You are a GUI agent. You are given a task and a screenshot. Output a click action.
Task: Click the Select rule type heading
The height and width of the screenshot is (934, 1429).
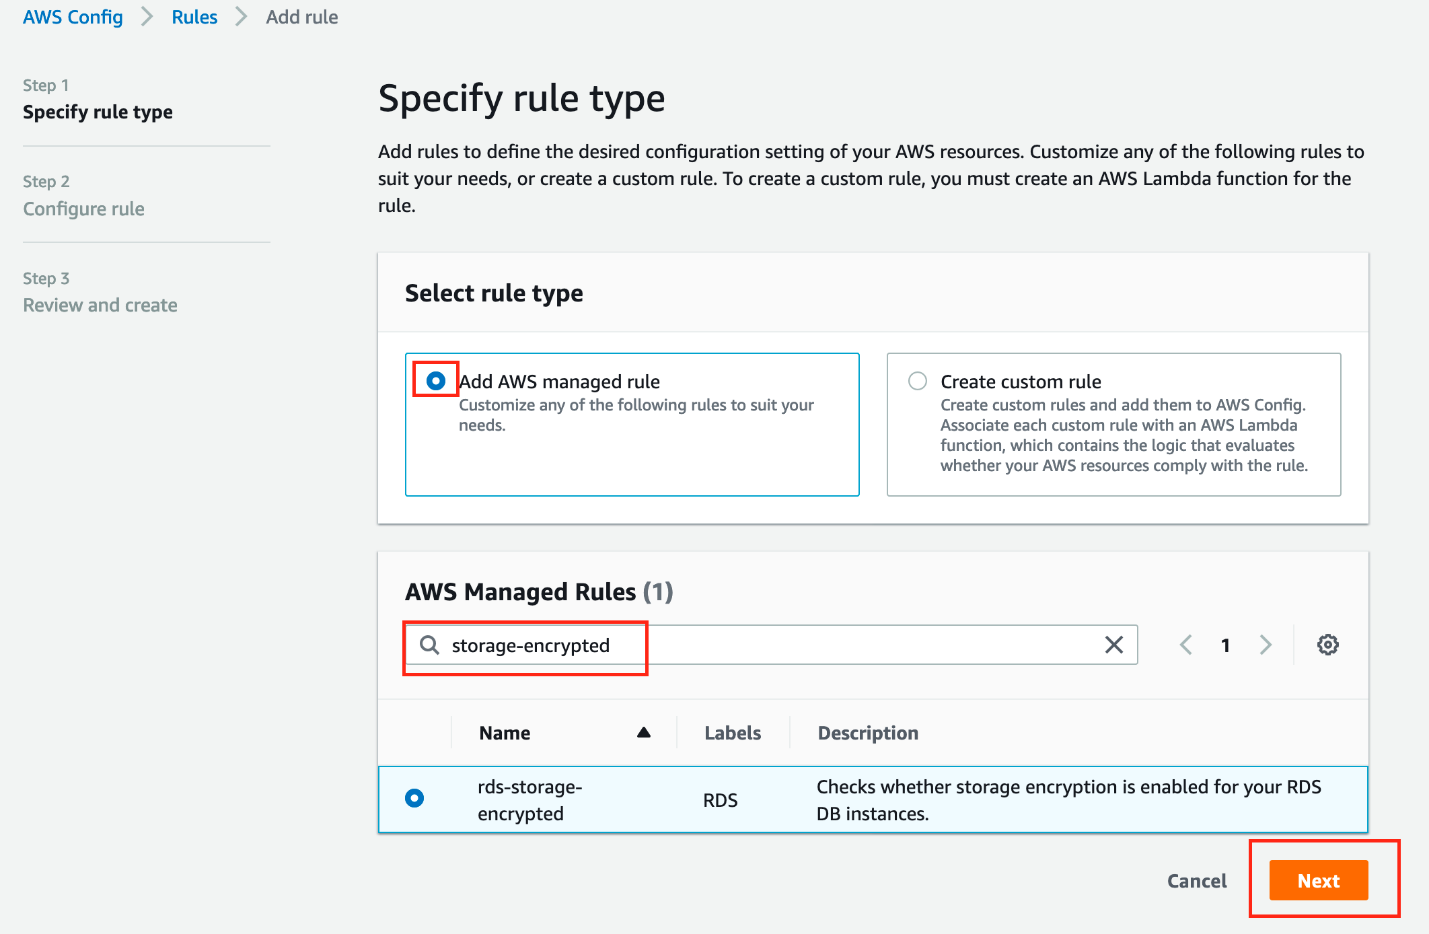point(494,293)
